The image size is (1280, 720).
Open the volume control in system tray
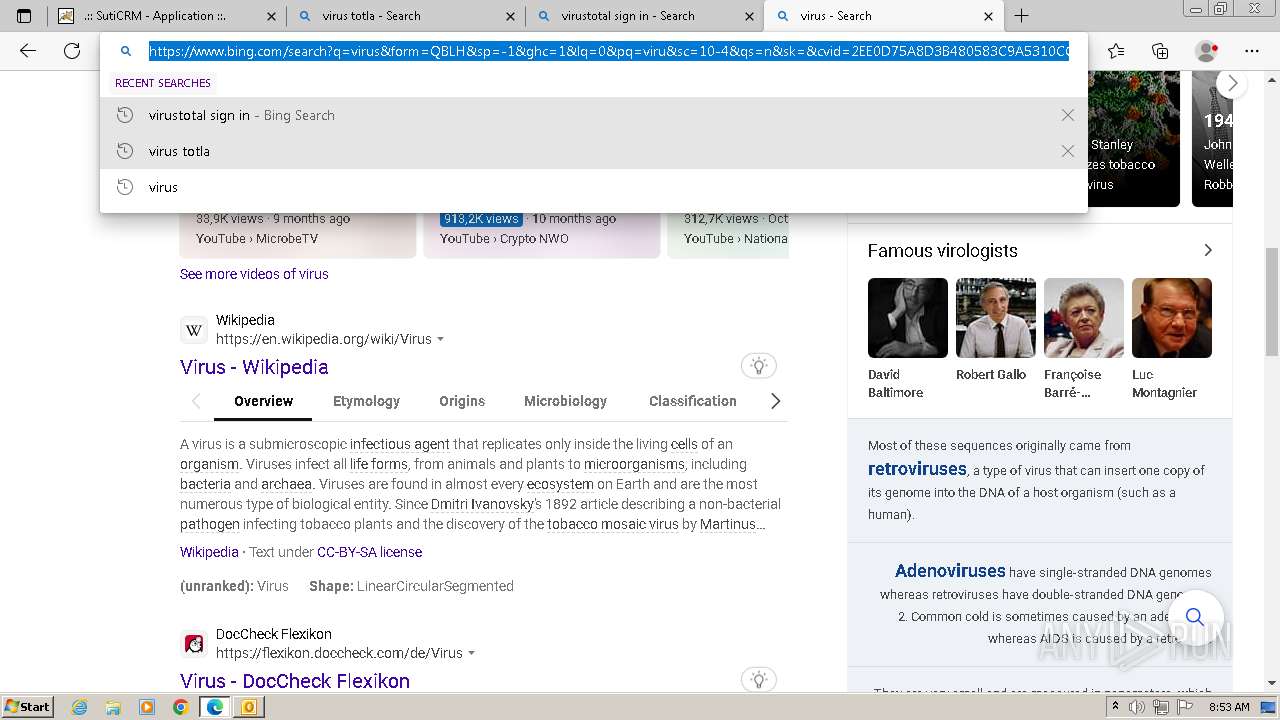(x=1138, y=707)
